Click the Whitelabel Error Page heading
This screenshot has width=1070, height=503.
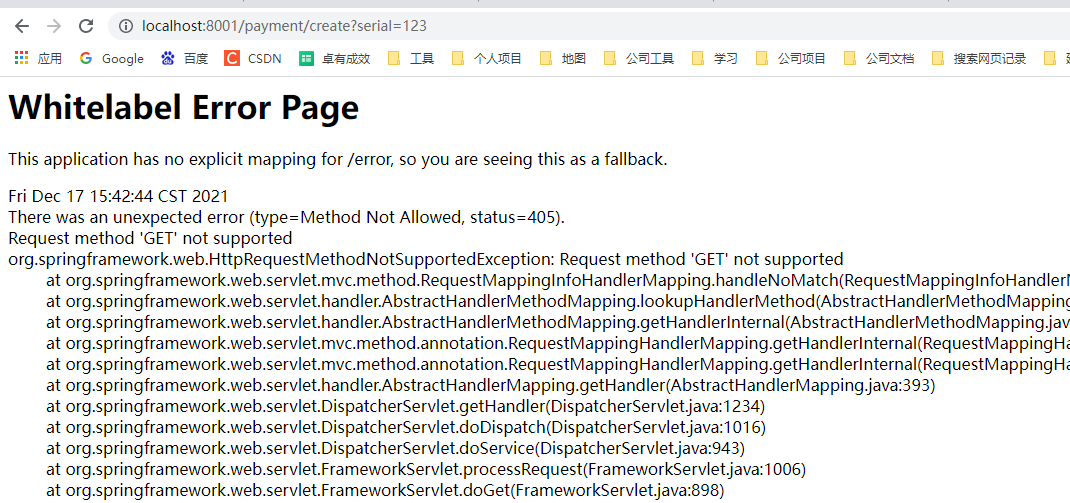pos(184,107)
